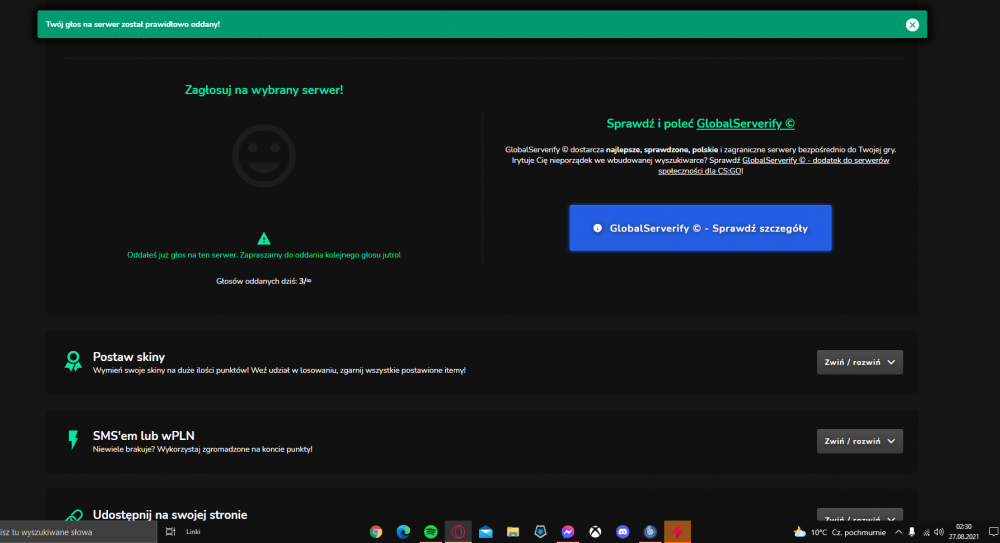The width and height of the screenshot is (1000, 543).
Task: Click the weather widget showing 10°C
Action: pos(839,532)
